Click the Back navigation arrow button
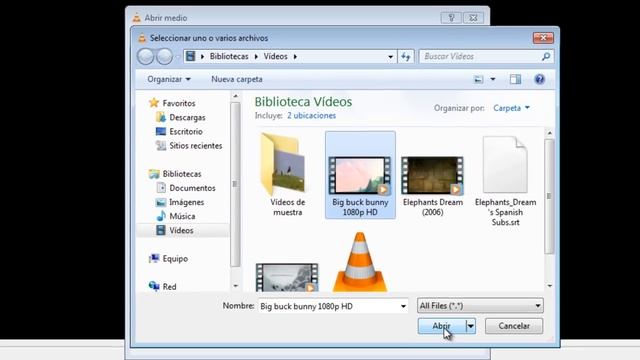Image resolution: width=640 pixels, height=360 pixels. 145,56
